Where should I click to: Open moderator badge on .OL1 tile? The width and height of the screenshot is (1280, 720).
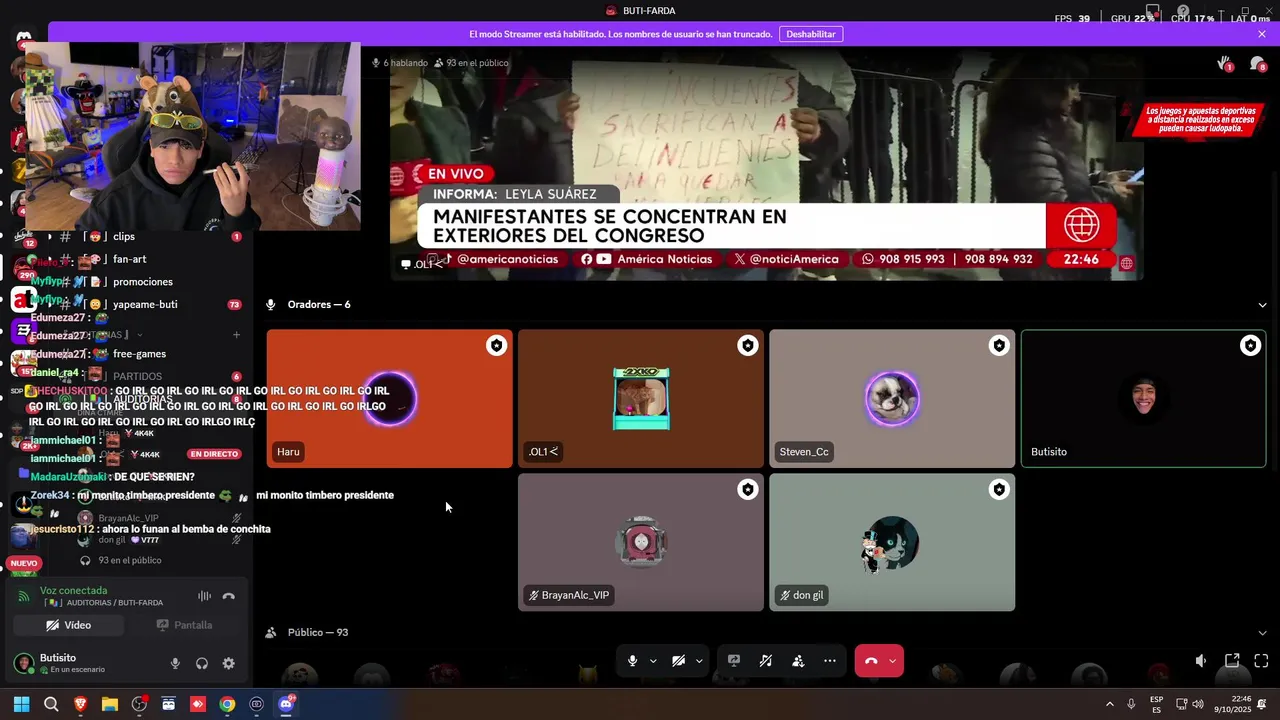click(x=747, y=346)
